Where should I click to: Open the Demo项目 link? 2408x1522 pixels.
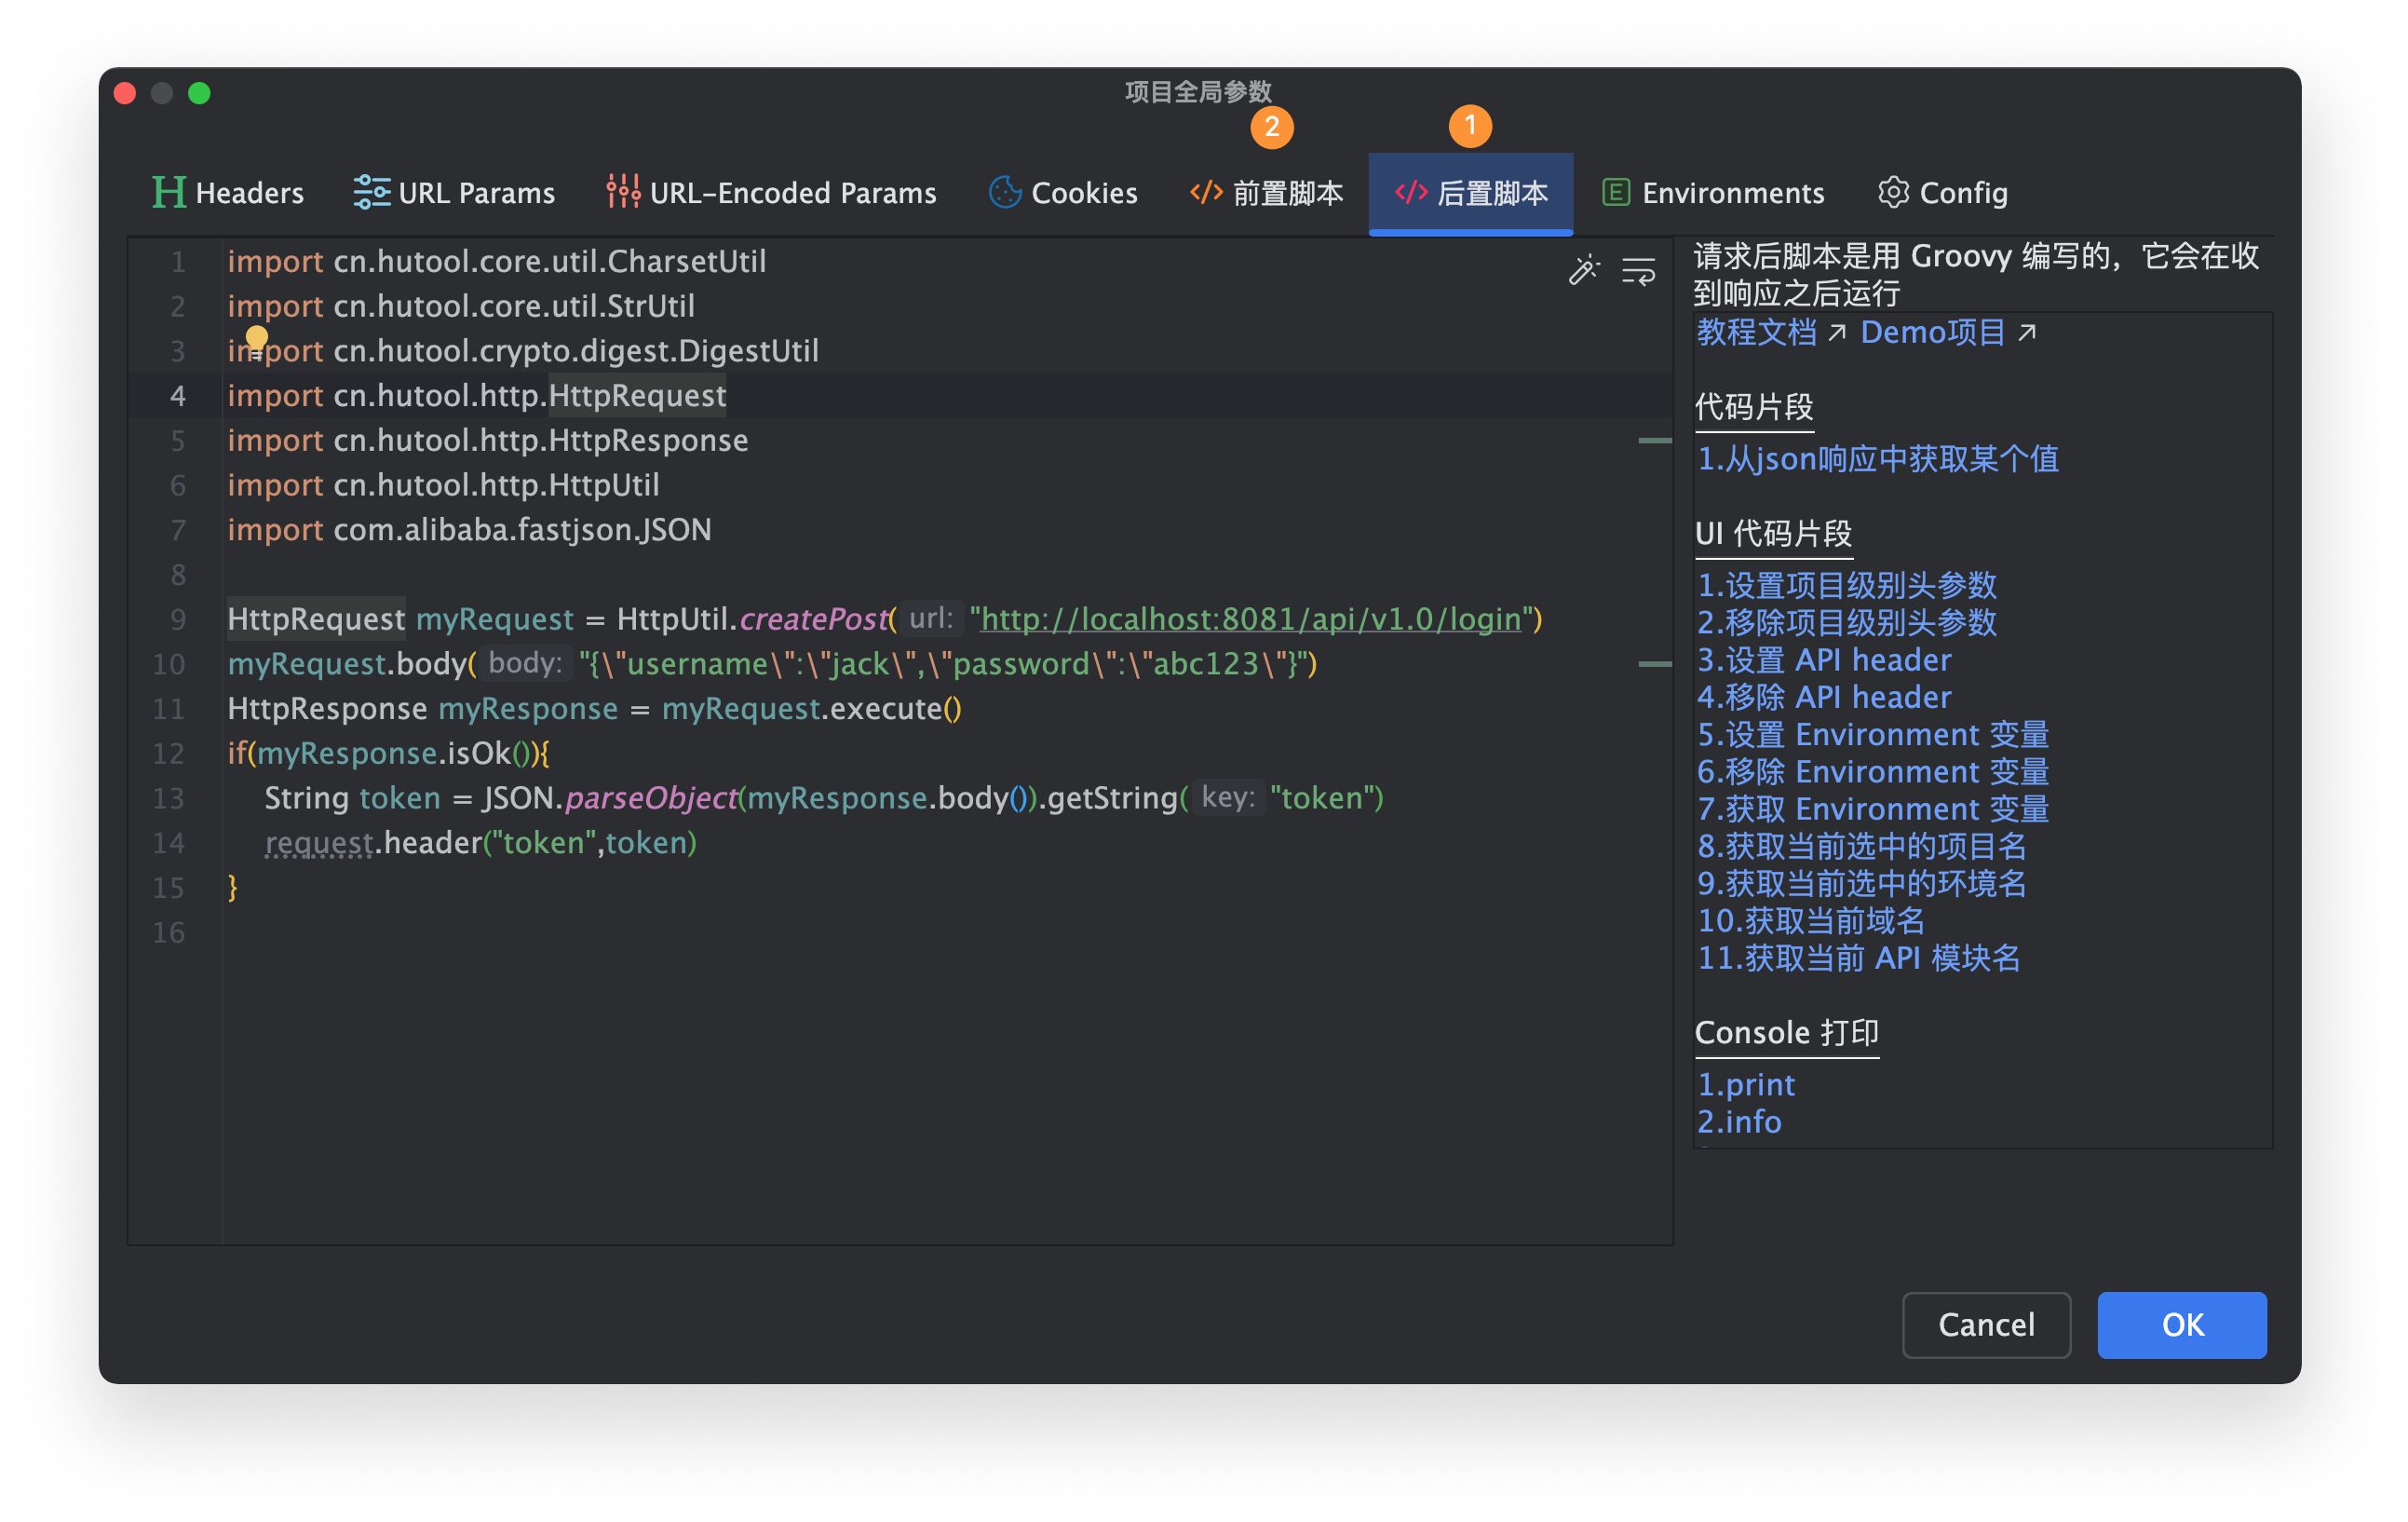(x=1932, y=332)
